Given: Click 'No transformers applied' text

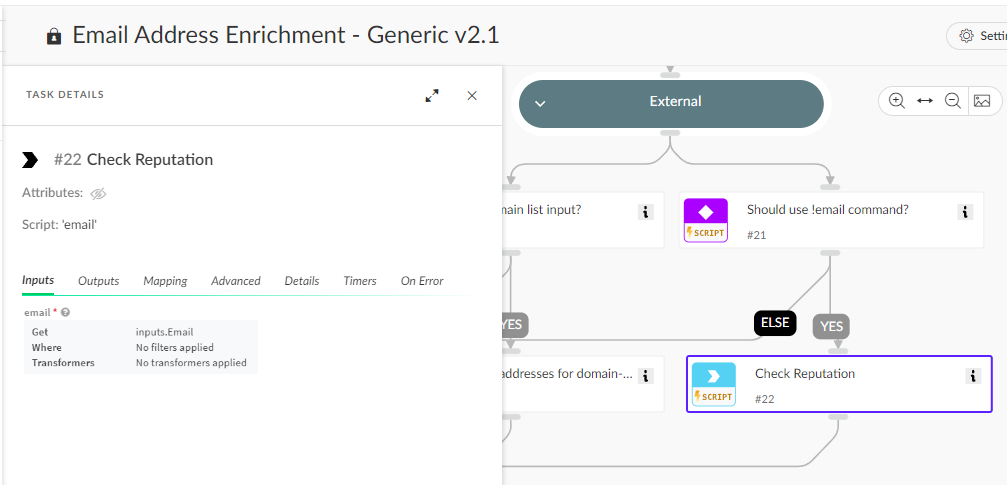Looking at the screenshot, I should point(191,363).
